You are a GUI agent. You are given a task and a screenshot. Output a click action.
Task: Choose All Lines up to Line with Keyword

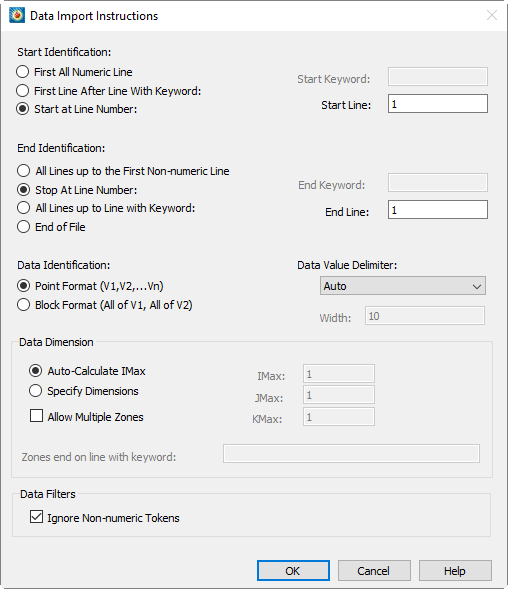point(23,208)
